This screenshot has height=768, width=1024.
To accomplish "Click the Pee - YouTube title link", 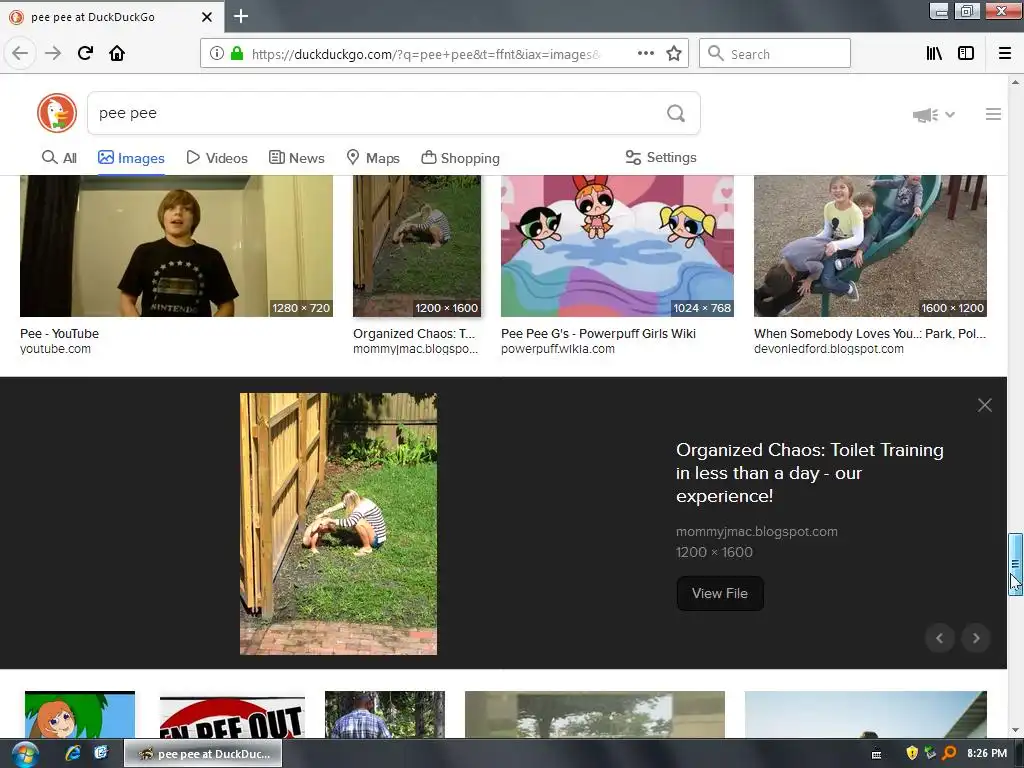I will point(59,334).
